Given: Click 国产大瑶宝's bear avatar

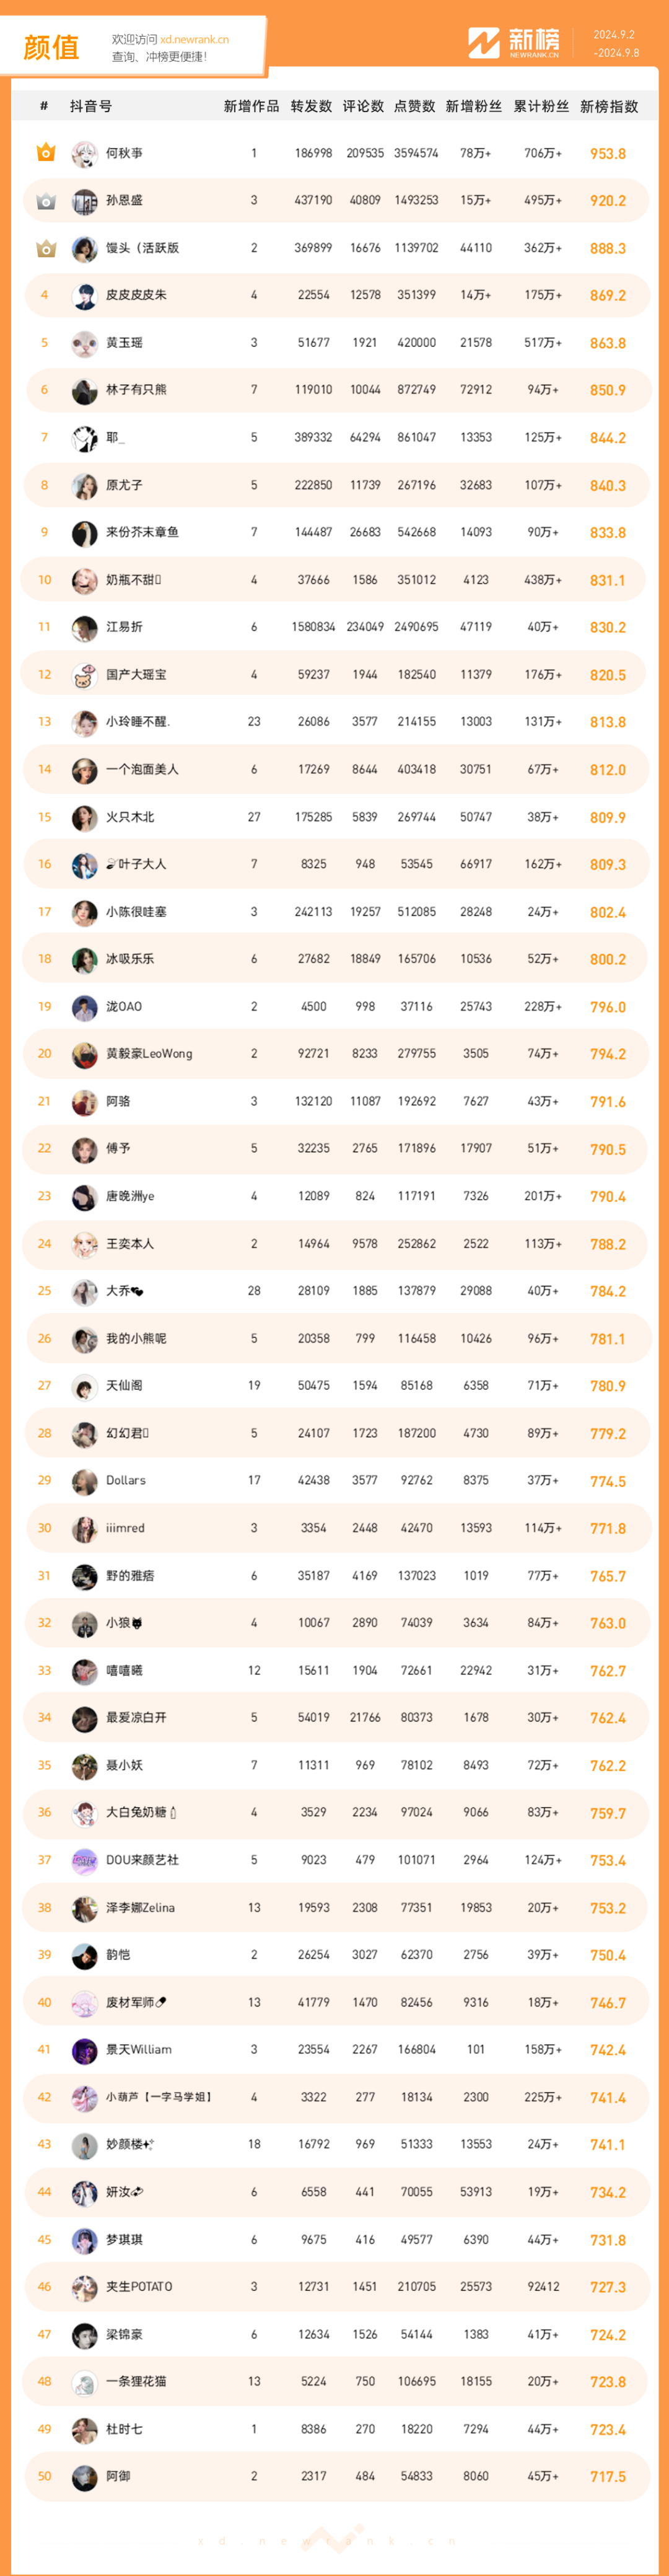Looking at the screenshot, I should click(84, 675).
